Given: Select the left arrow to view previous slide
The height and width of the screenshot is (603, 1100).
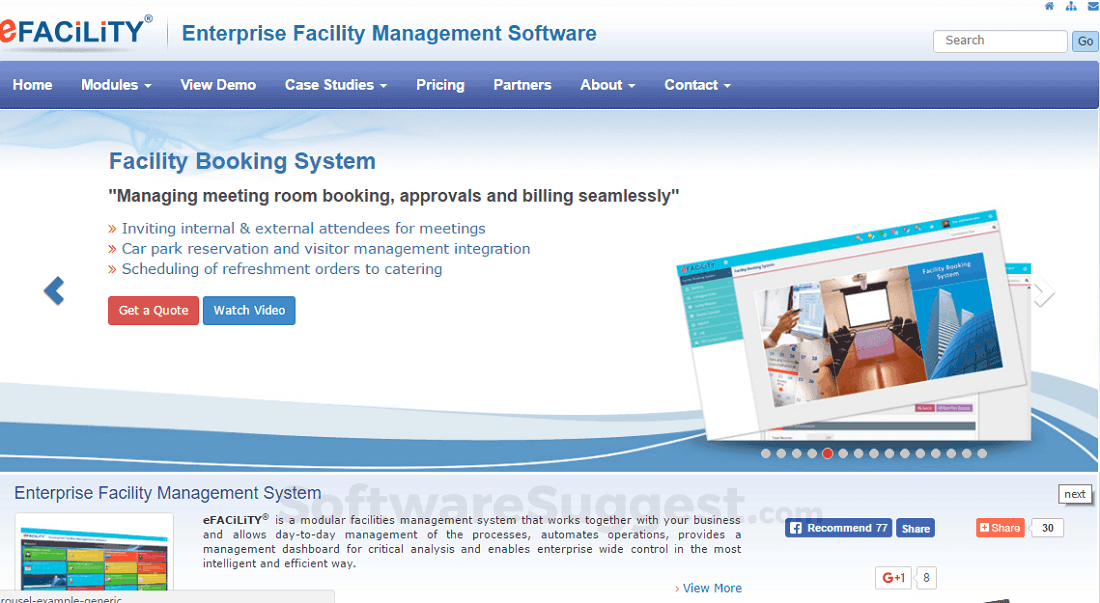Looking at the screenshot, I should pyautogui.click(x=53, y=291).
